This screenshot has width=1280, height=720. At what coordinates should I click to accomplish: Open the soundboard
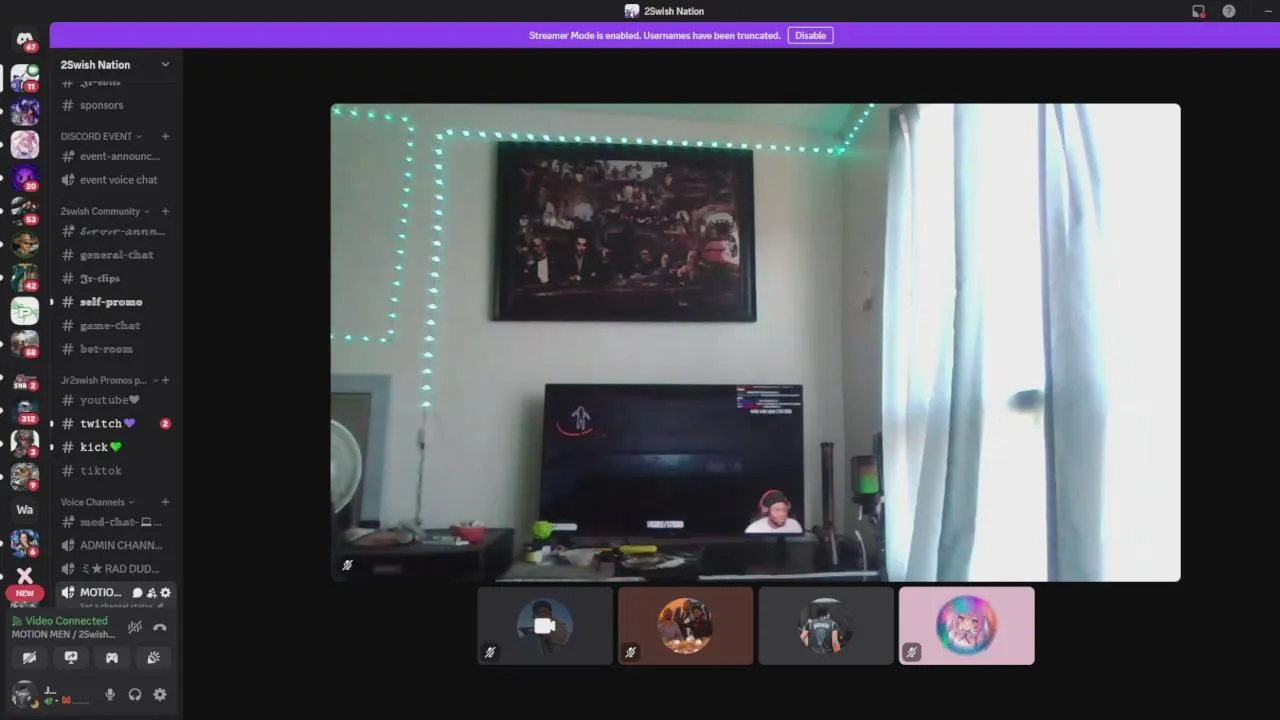coord(153,658)
